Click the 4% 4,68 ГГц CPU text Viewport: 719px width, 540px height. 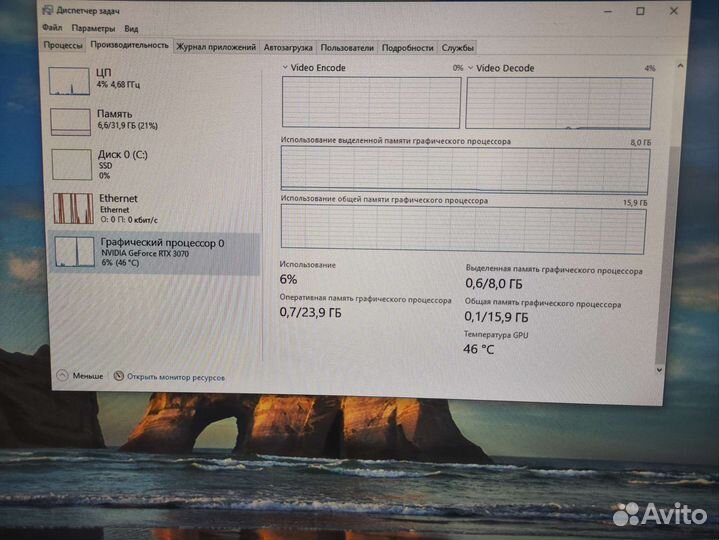pyautogui.click(x=118, y=84)
